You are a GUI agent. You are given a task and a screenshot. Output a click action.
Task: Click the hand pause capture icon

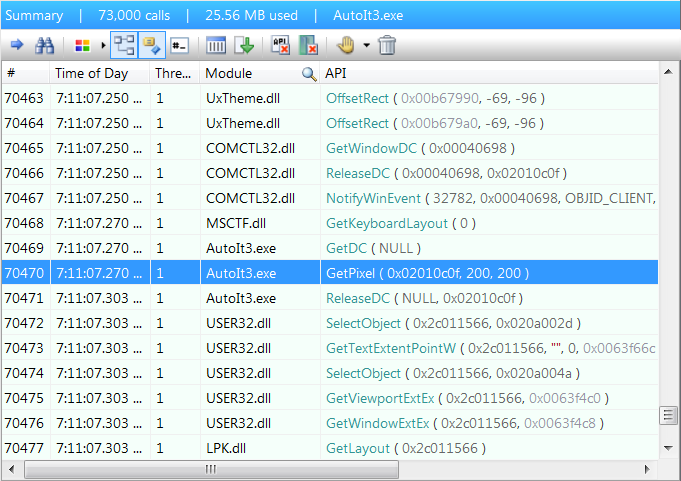coord(345,45)
